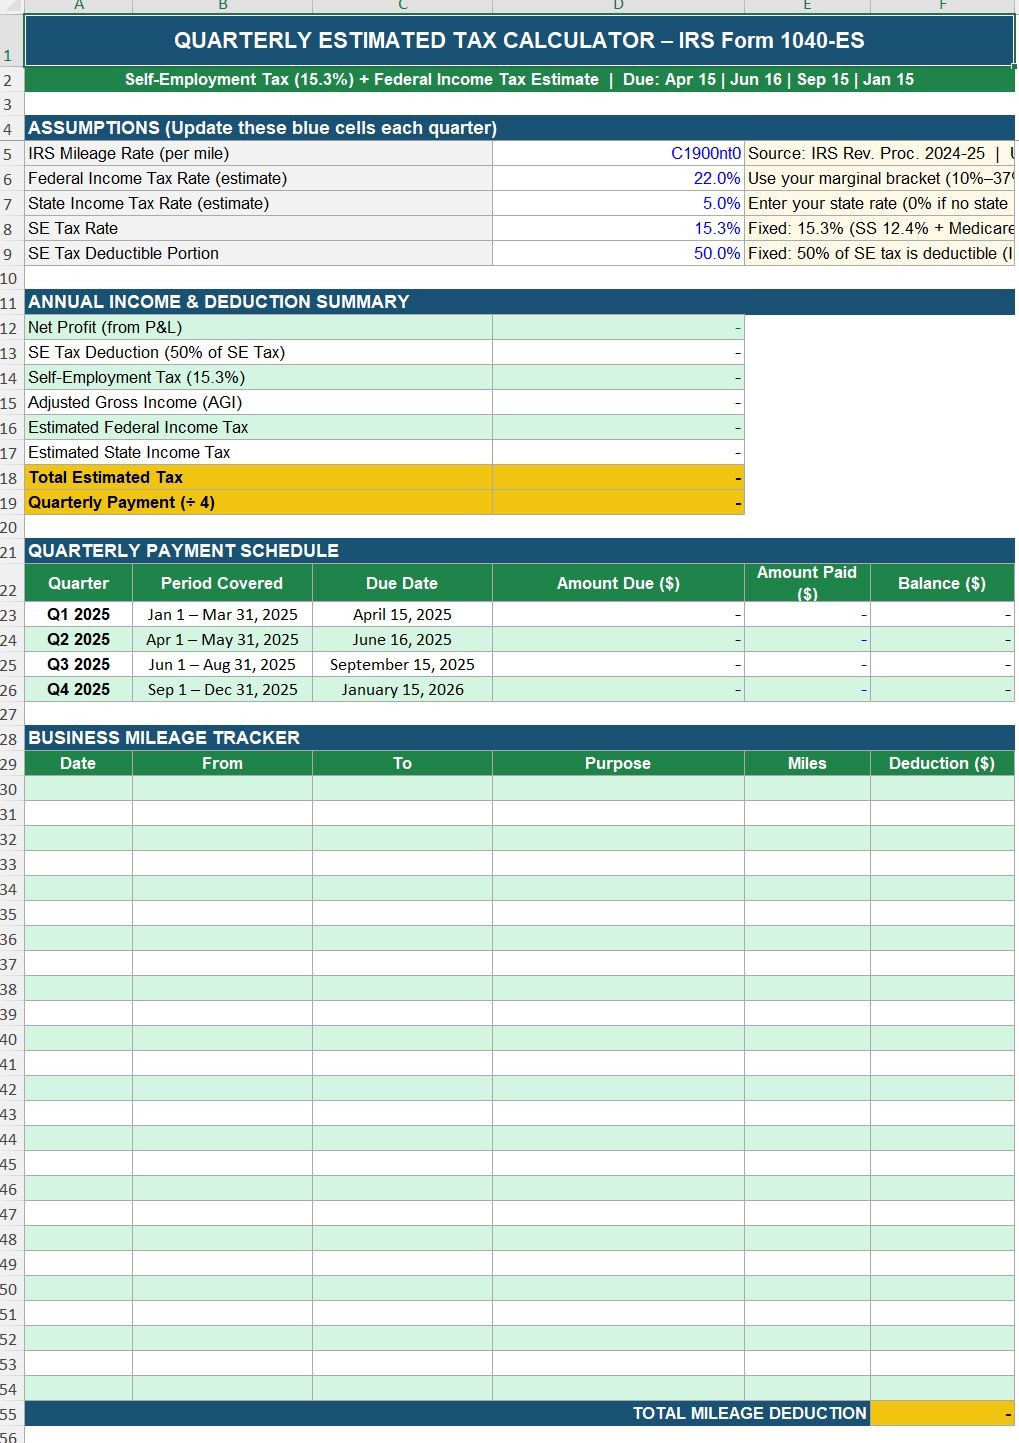Image resolution: width=1019 pixels, height=1443 pixels.
Task: Click the Jan 1 – Mar 31, 2025 period cell
Action: point(222,614)
